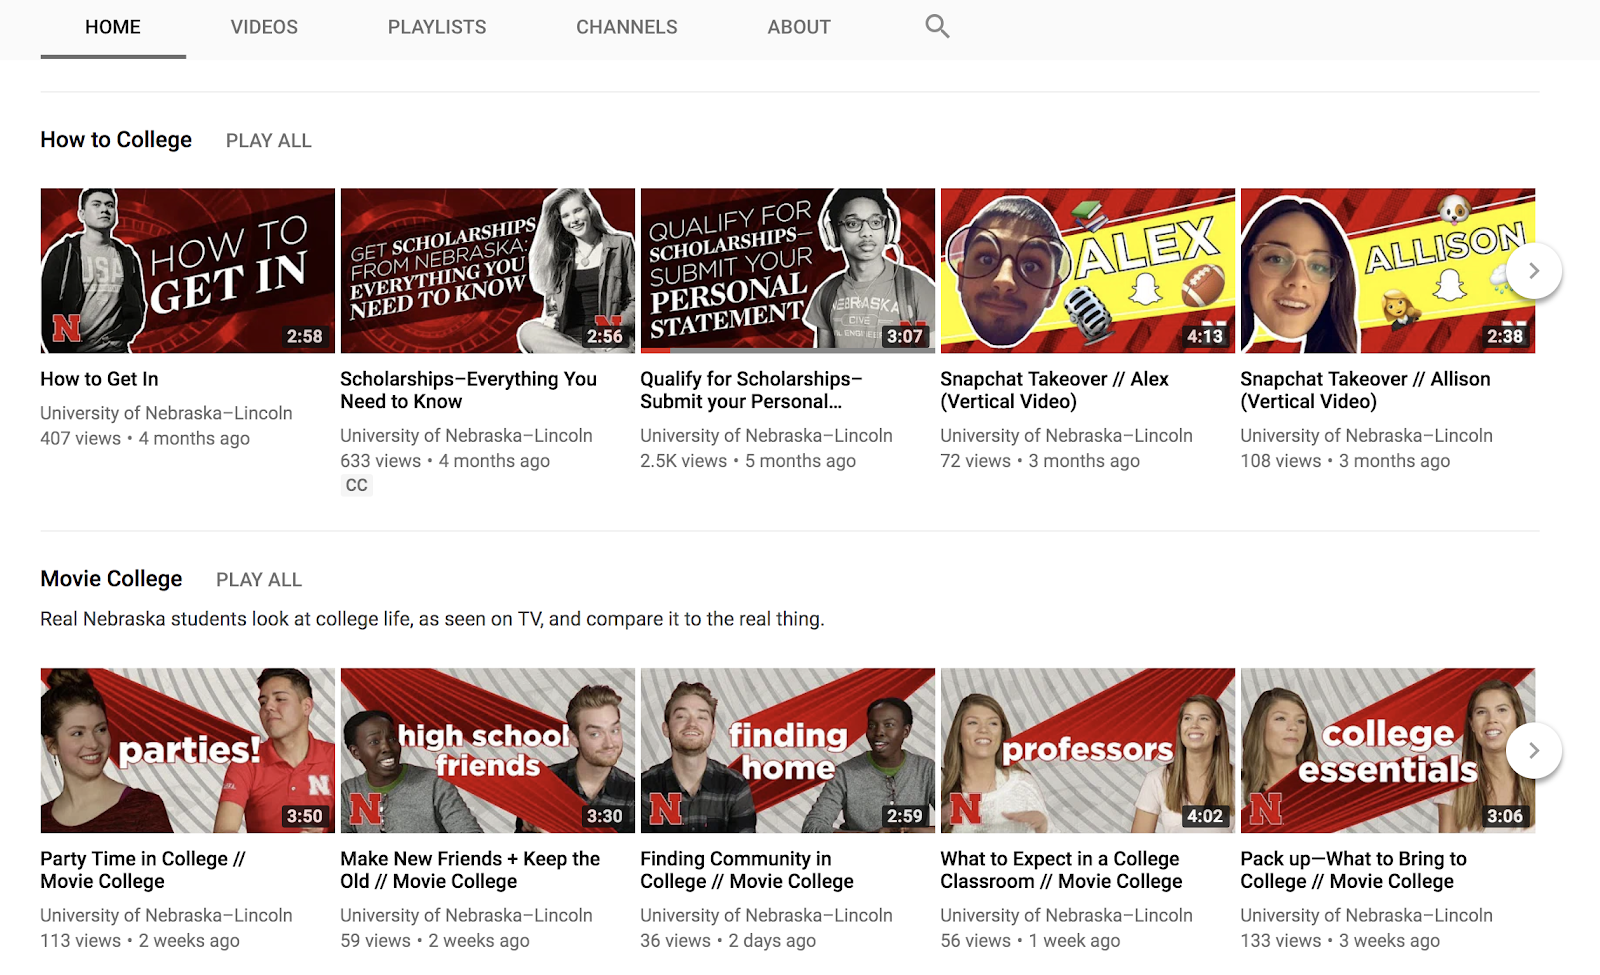The width and height of the screenshot is (1600, 975).
Task: Open the How to College playlist heading
Action: (116, 140)
